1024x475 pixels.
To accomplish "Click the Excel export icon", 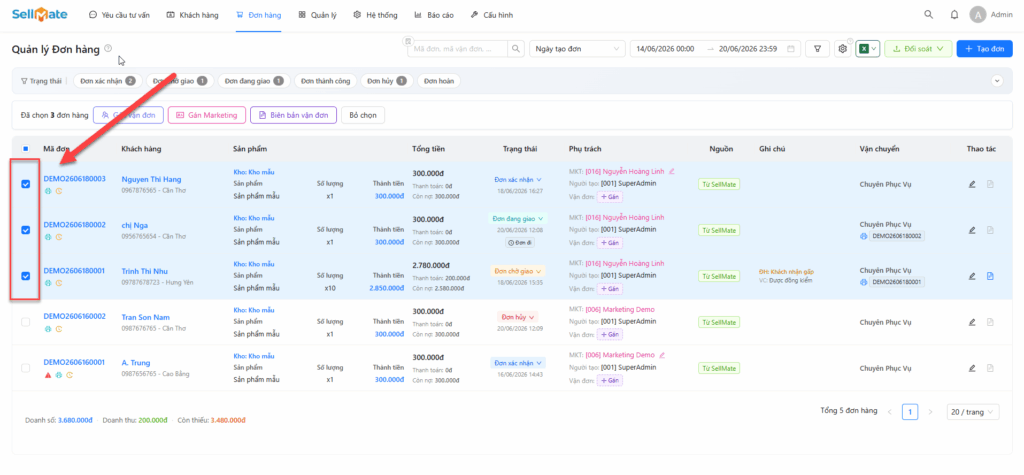I will [864, 49].
